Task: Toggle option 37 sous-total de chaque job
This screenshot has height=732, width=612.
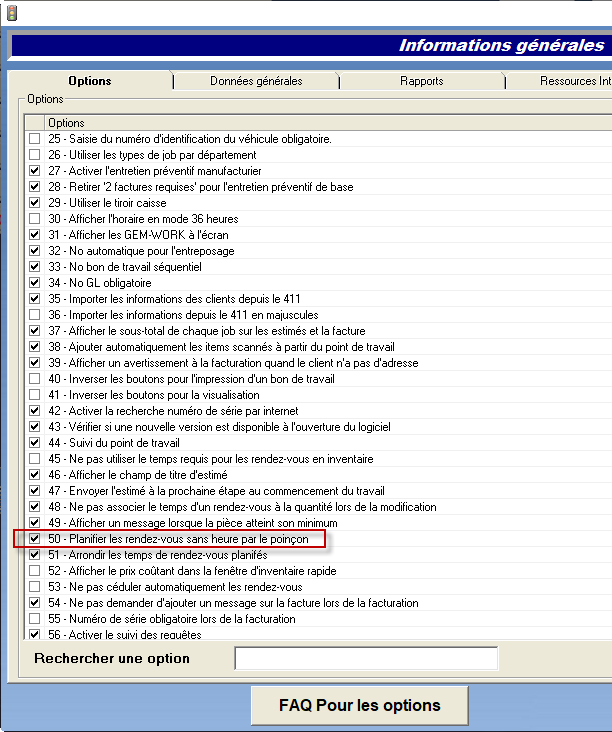Action: click(x=35, y=331)
